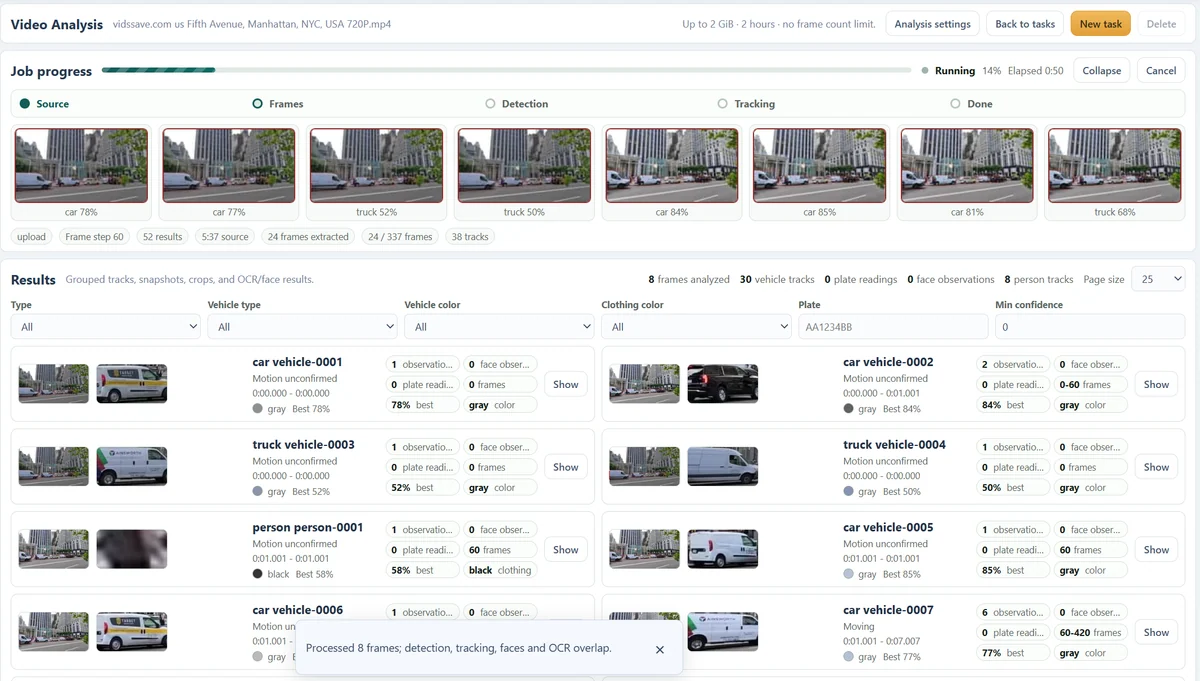Image resolution: width=1200 pixels, height=681 pixels.
Task: Show details for car vehicle-0005
Action: point(1156,549)
